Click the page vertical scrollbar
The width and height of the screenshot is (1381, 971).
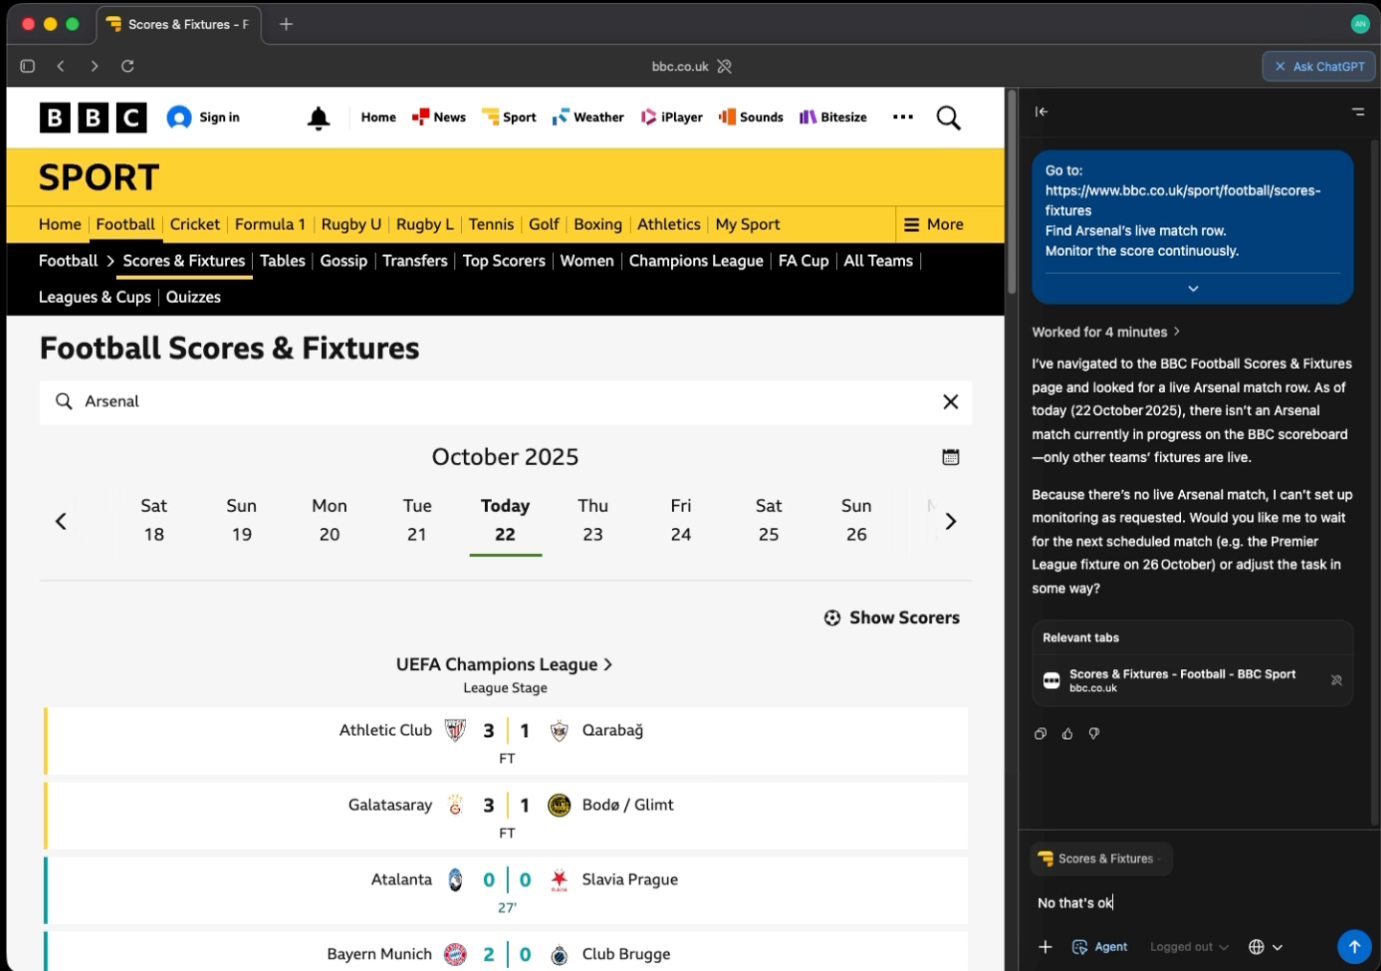(x=1012, y=190)
